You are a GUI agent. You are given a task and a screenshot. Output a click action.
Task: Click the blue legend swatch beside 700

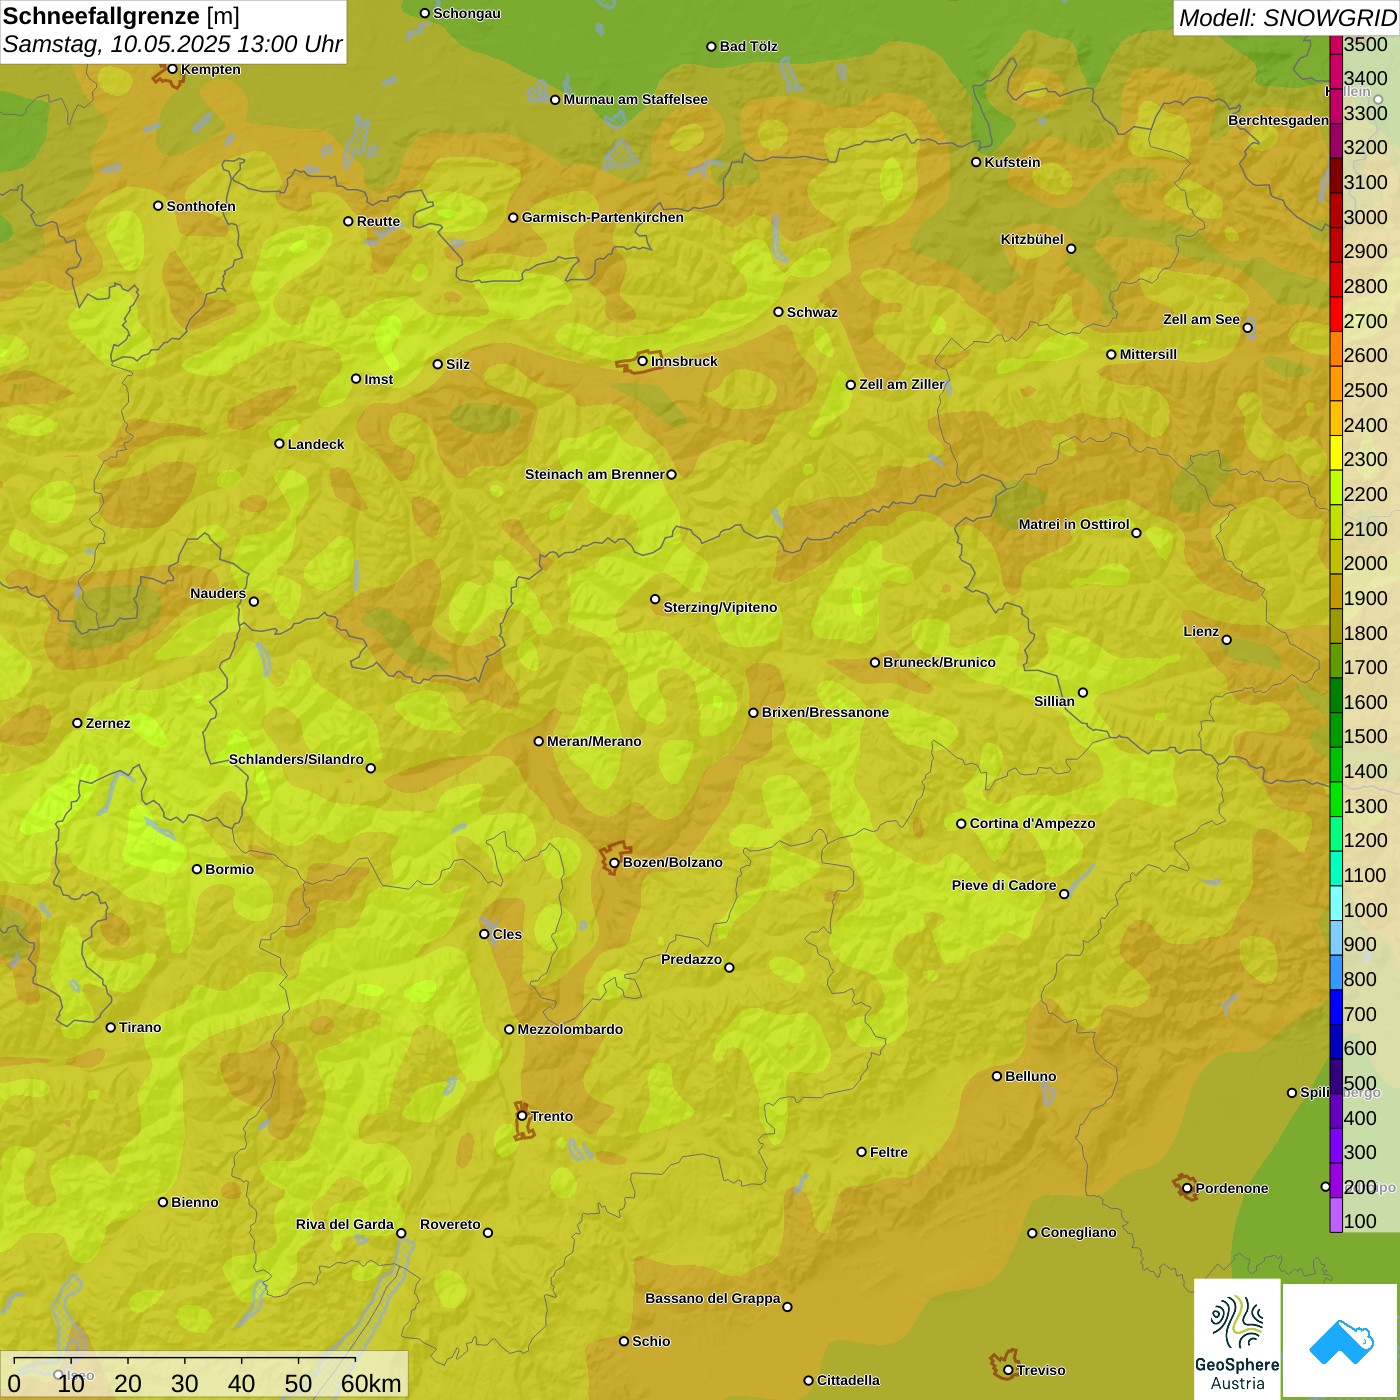coord(1336,1007)
